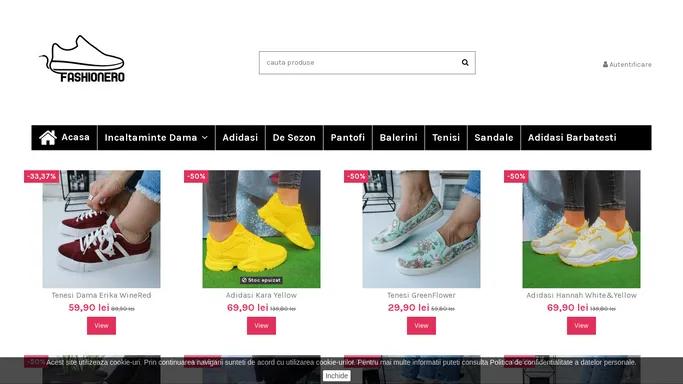
Task: Open Adidasi Hannah White&Yellow image
Action: click(x=582, y=229)
